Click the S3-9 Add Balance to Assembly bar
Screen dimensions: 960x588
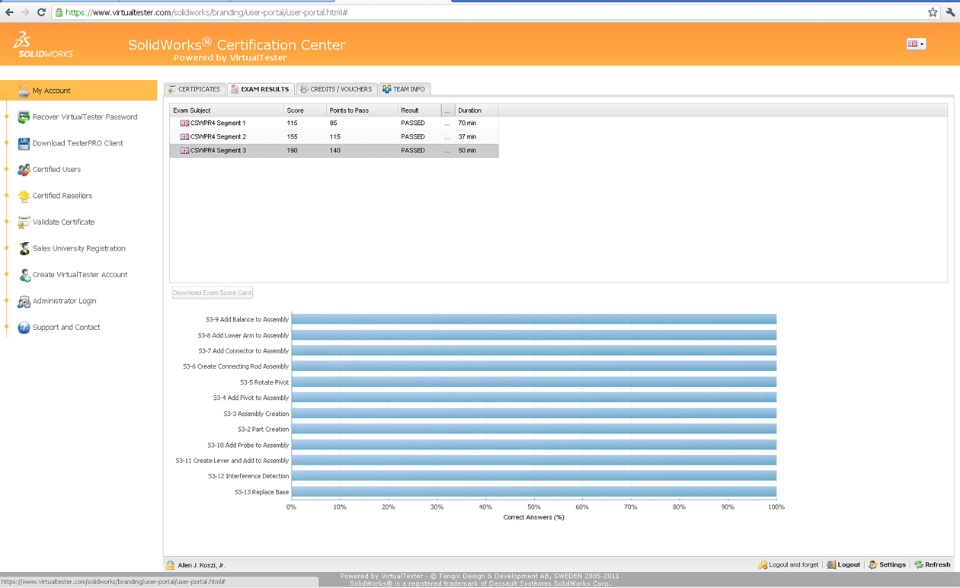(x=534, y=319)
